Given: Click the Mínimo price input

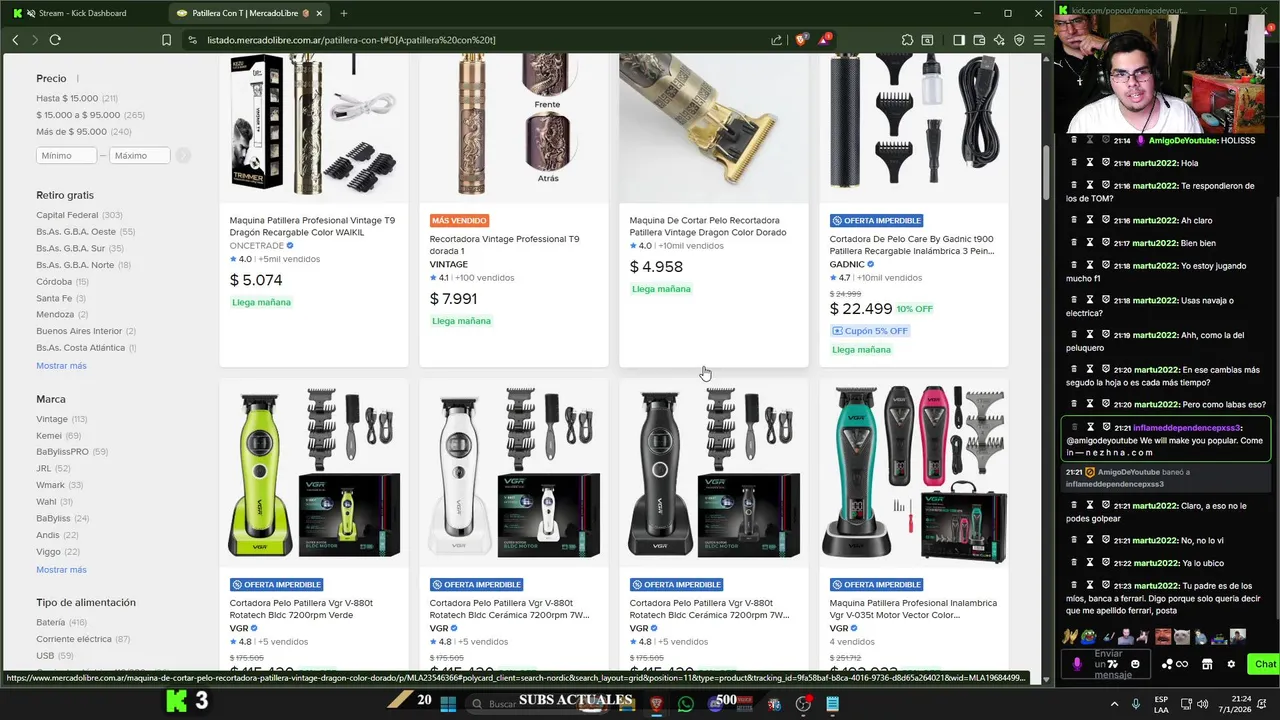Looking at the screenshot, I should 67,156.
